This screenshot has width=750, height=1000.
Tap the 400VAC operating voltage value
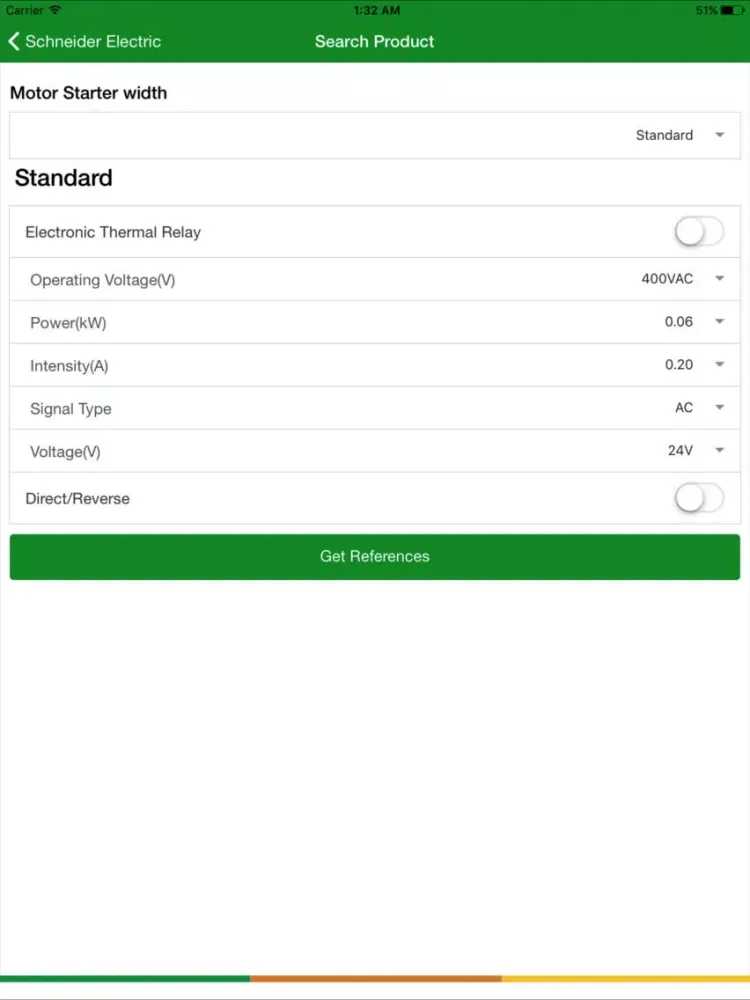click(x=667, y=279)
